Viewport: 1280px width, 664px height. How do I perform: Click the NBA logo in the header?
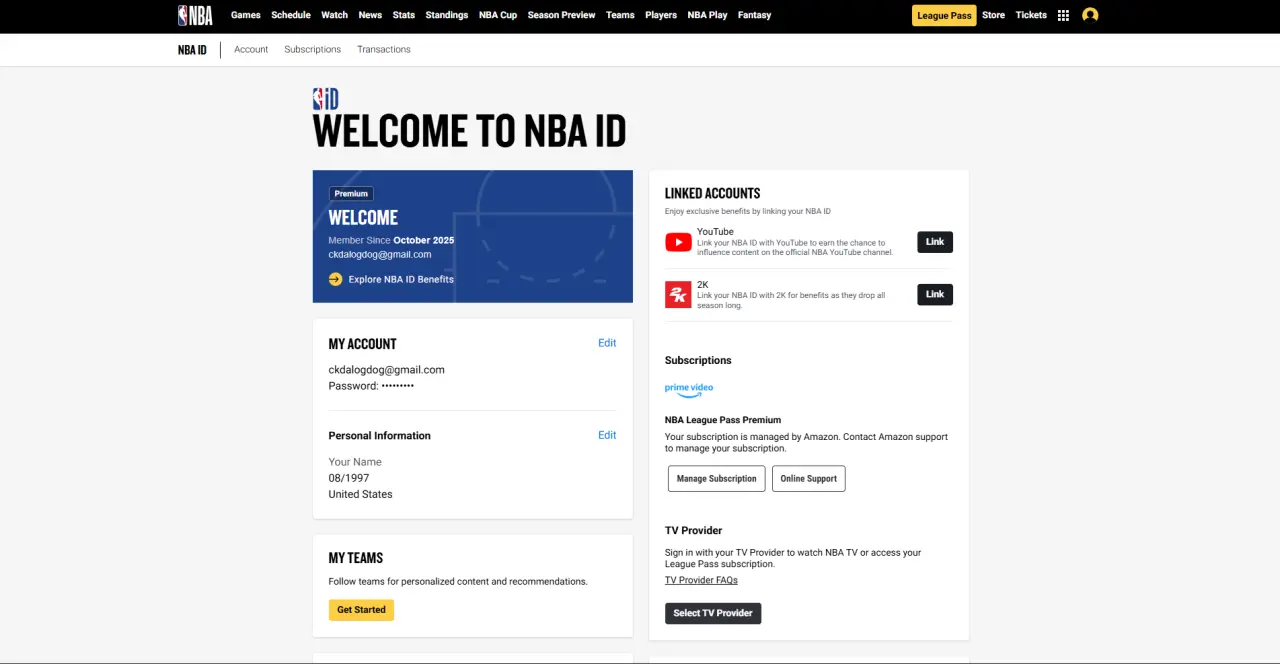pyautogui.click(x=195, y=15)
